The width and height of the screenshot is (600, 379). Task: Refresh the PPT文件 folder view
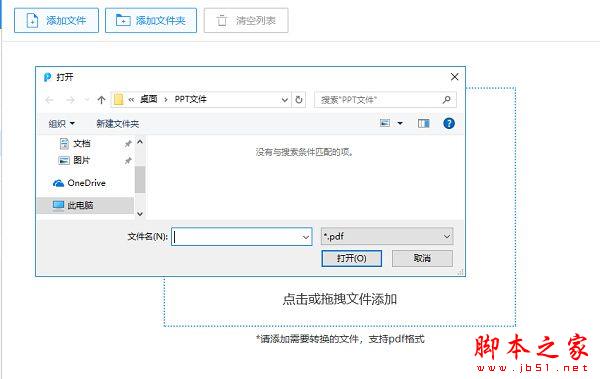tap(298, 100)
